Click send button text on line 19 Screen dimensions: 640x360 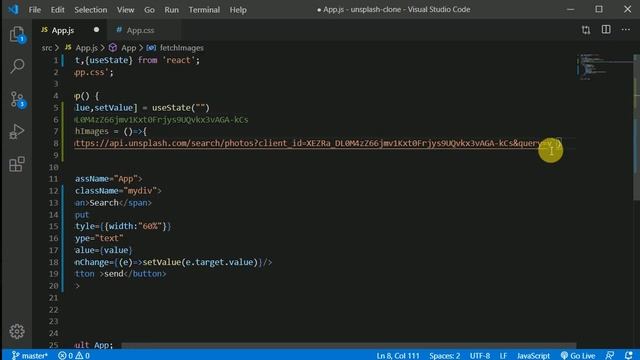pos(114,274)
